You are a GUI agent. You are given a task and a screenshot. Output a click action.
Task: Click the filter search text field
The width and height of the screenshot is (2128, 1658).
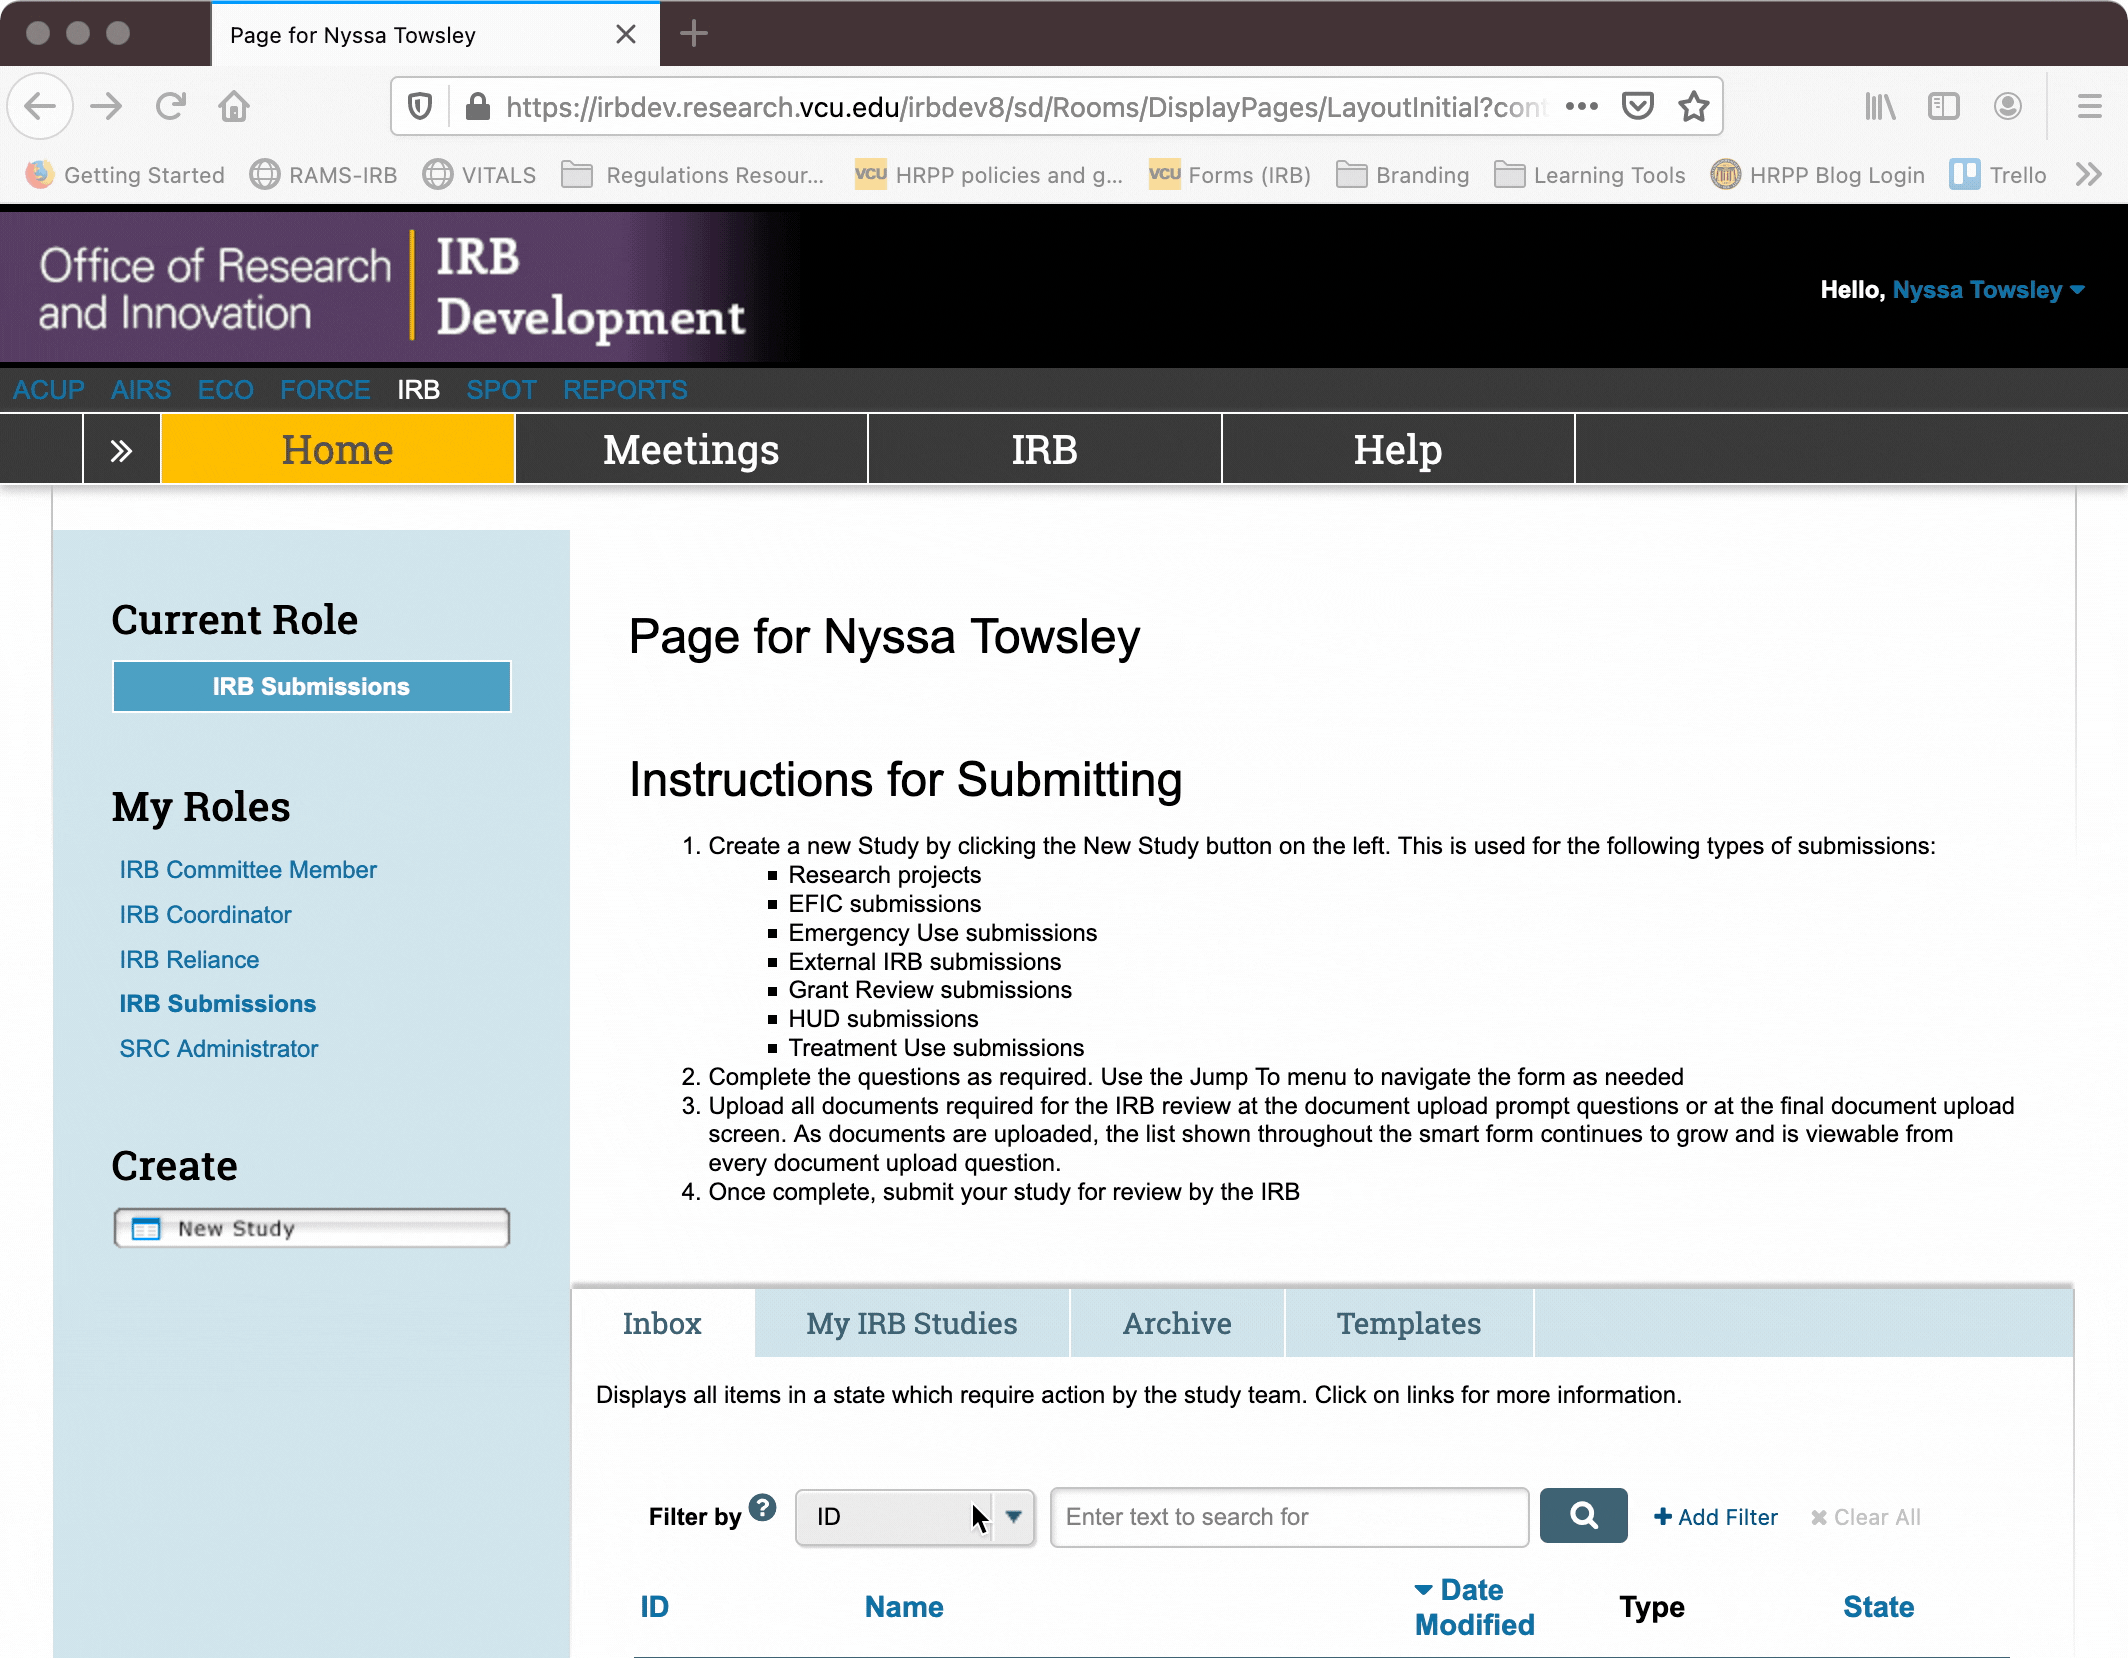(x=1288, y=1517)
